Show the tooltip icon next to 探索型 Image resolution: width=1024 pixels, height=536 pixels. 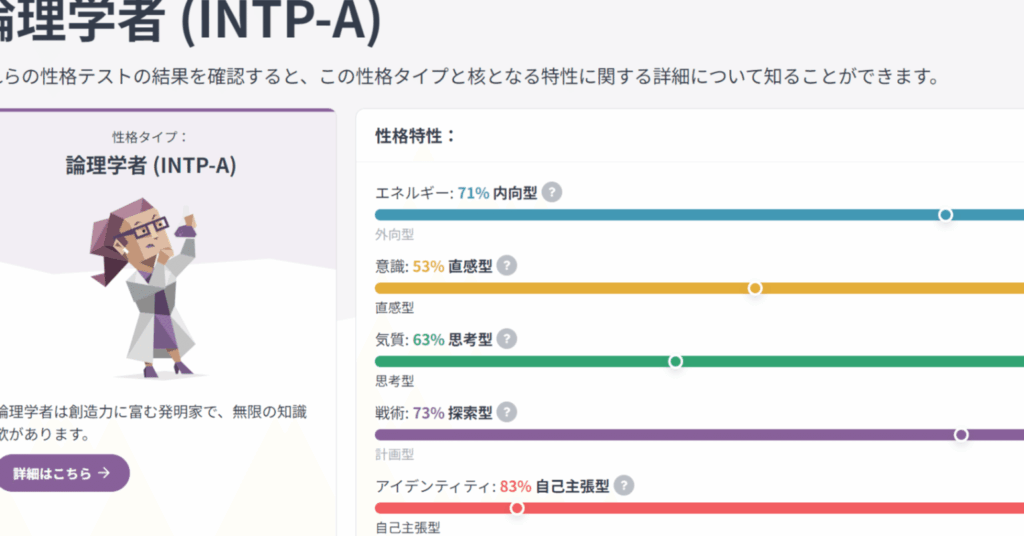click(x=507, y=412)
